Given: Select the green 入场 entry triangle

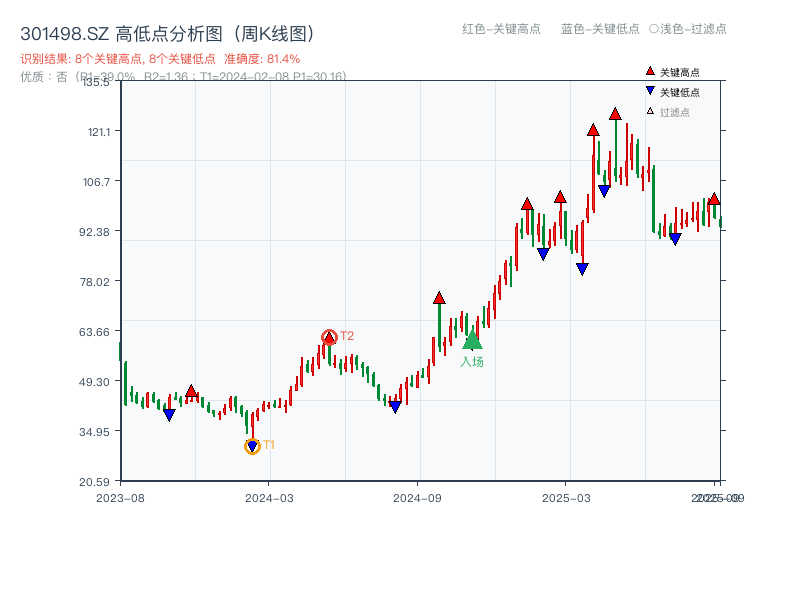Looking at the screenshot, I should (472, 342).
